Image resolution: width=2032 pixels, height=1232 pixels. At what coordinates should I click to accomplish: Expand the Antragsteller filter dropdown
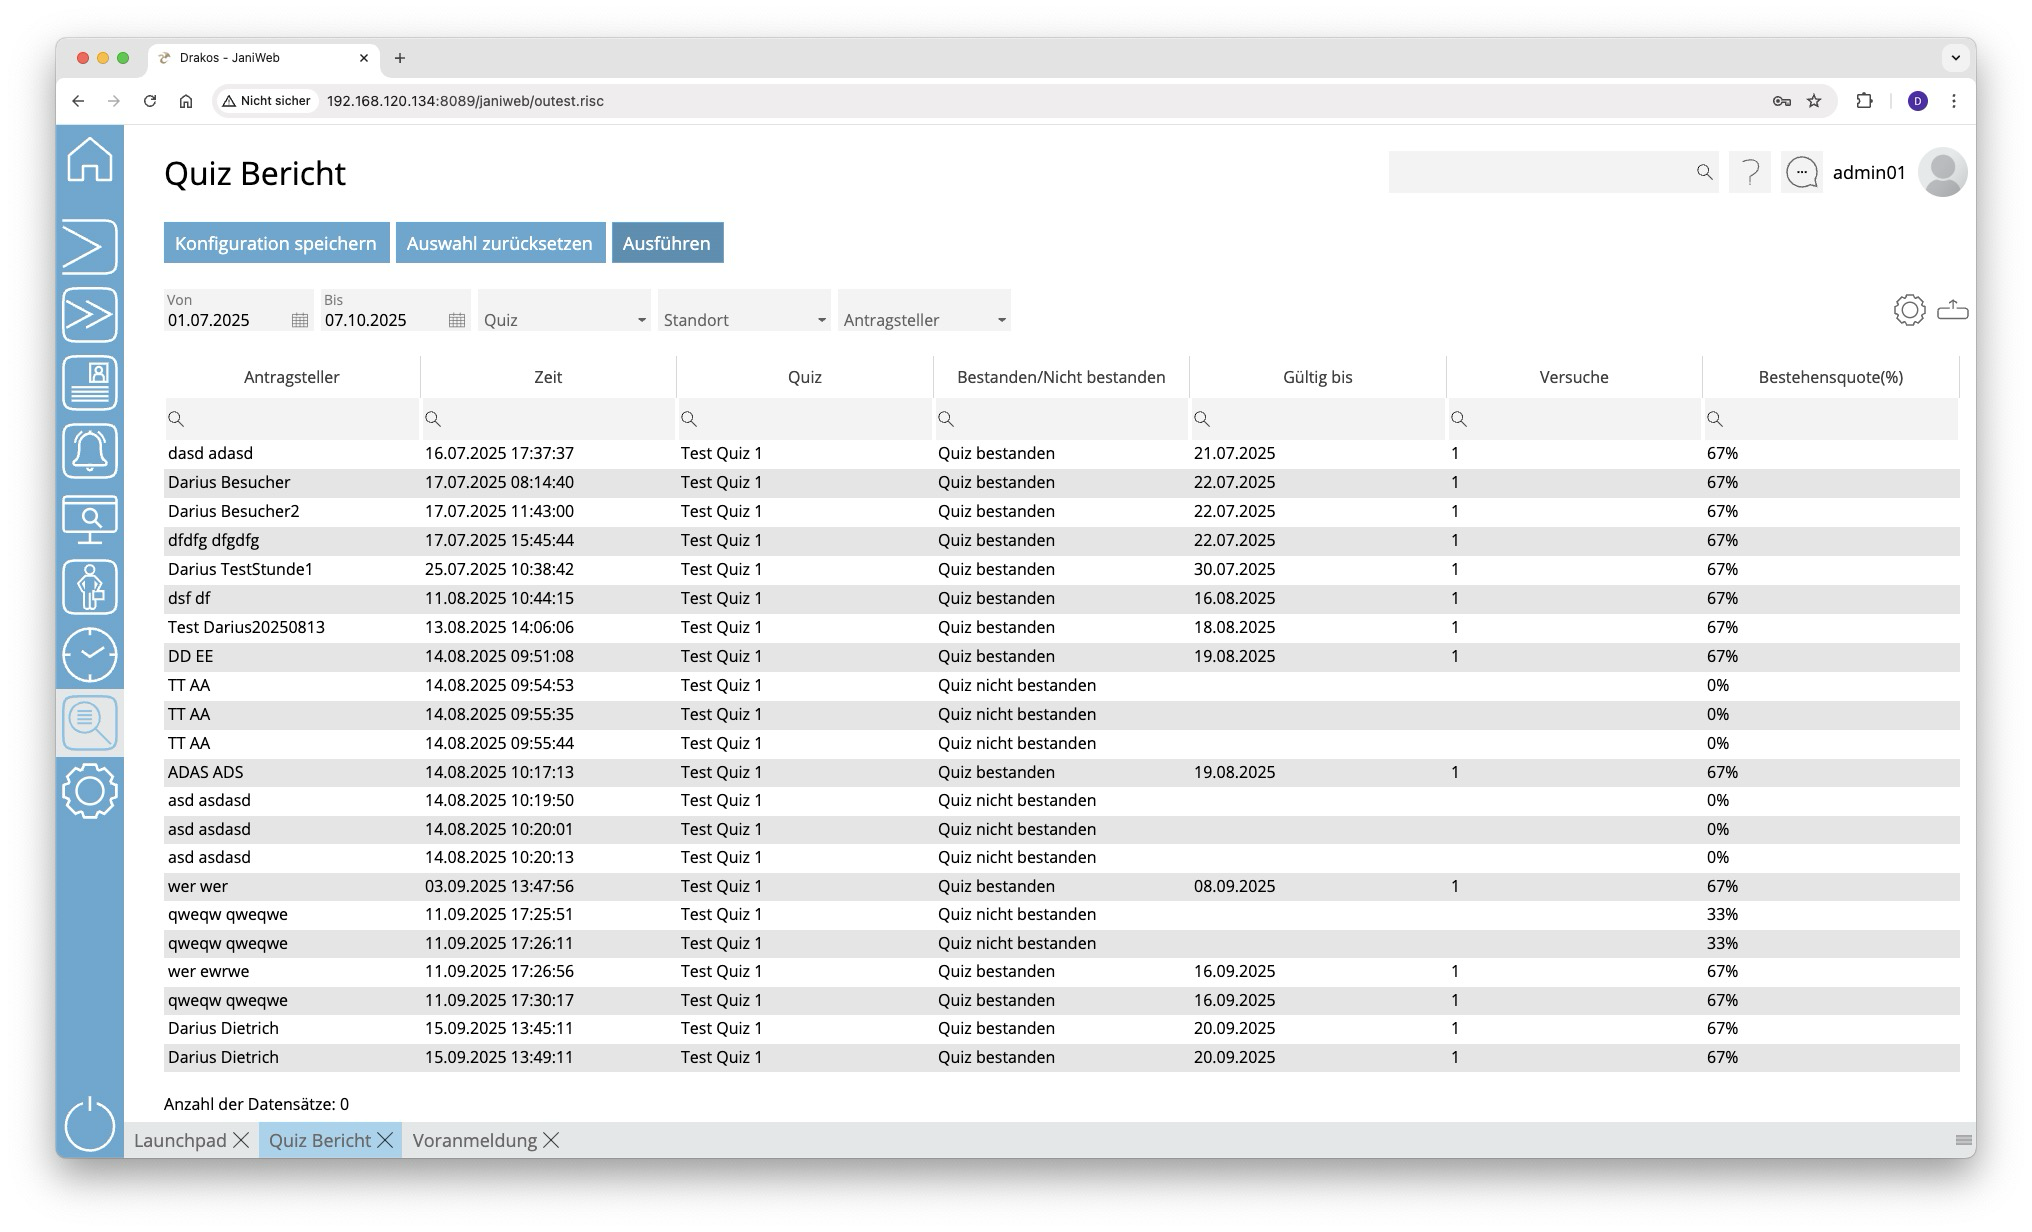(x=1001, y=320)
